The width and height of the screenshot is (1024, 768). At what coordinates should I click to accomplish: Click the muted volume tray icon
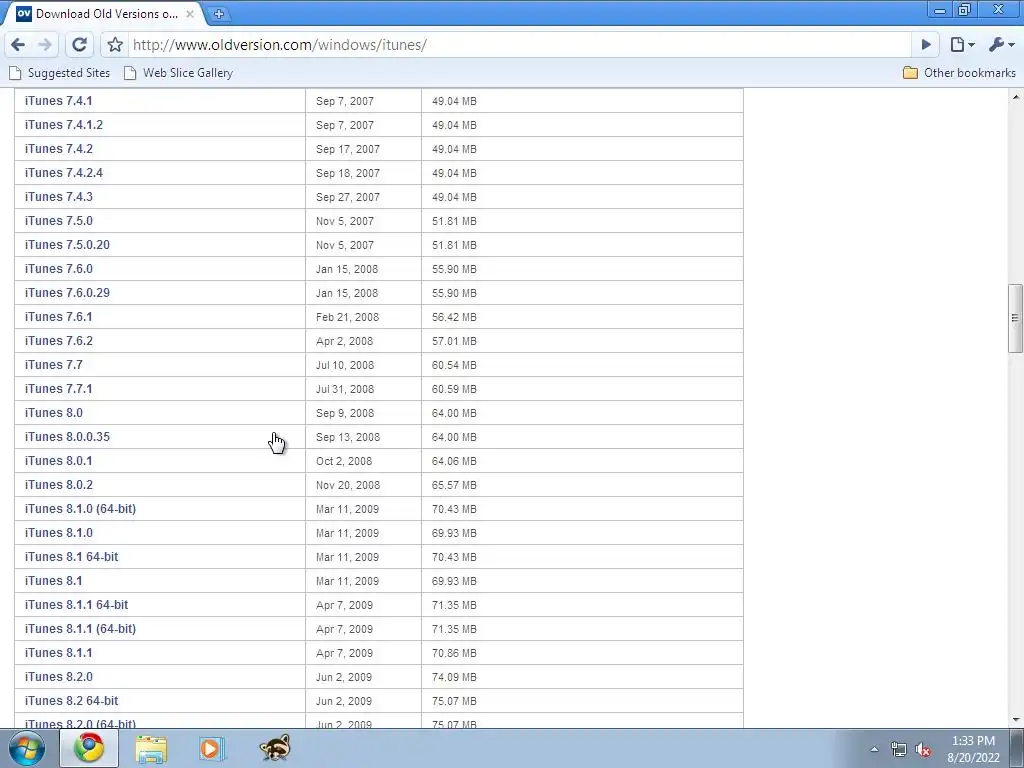pos(923,750)
